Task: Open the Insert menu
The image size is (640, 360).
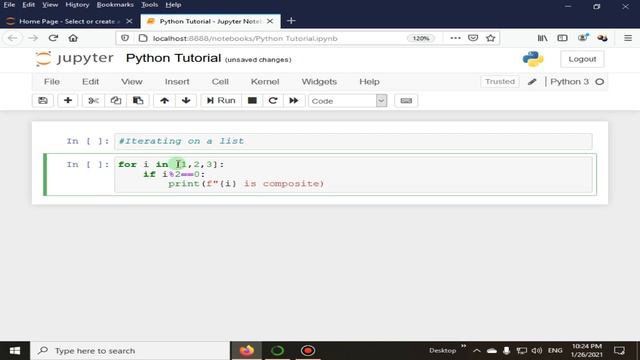Action: tap(177, 82)
